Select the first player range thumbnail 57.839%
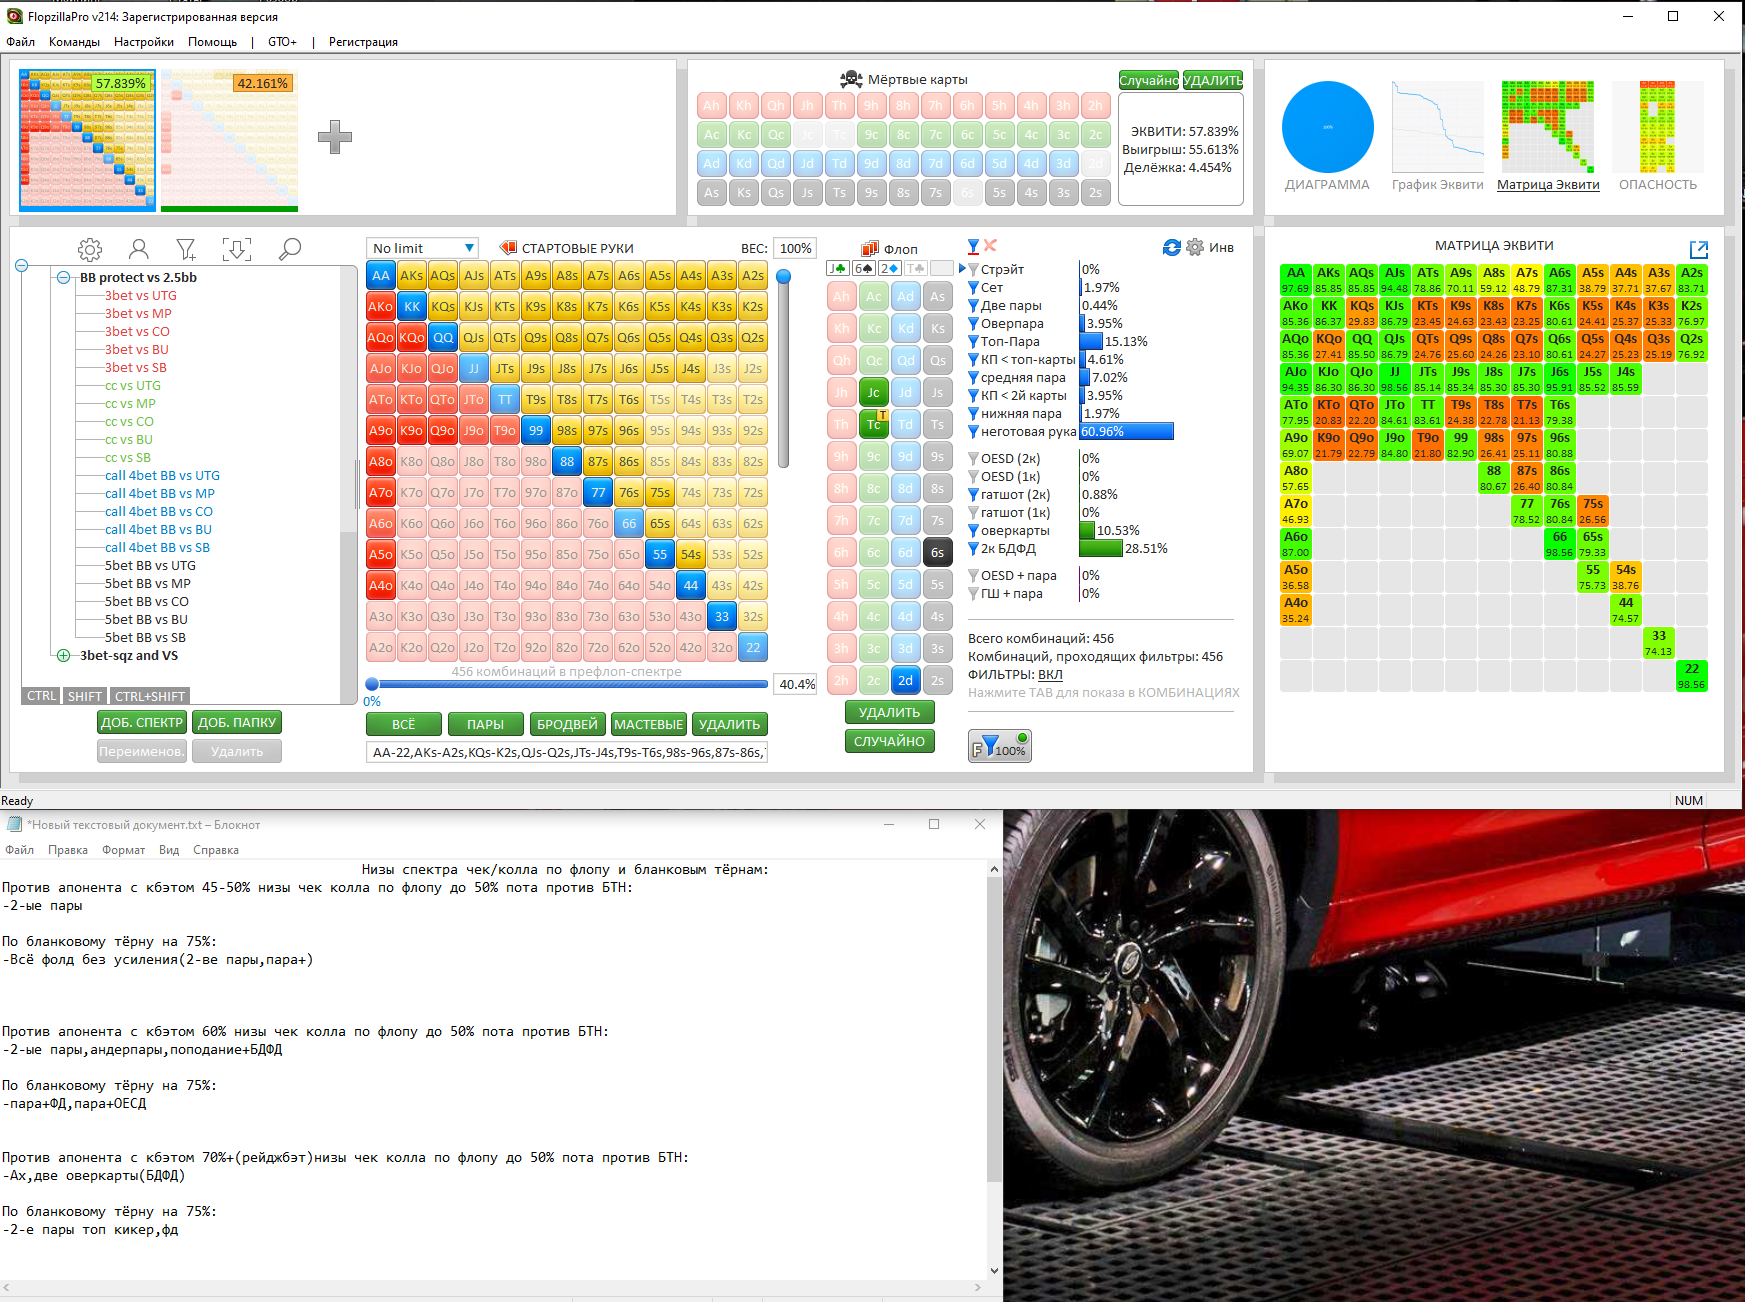Screen dimensions: 1745x1302 (88, 140)
